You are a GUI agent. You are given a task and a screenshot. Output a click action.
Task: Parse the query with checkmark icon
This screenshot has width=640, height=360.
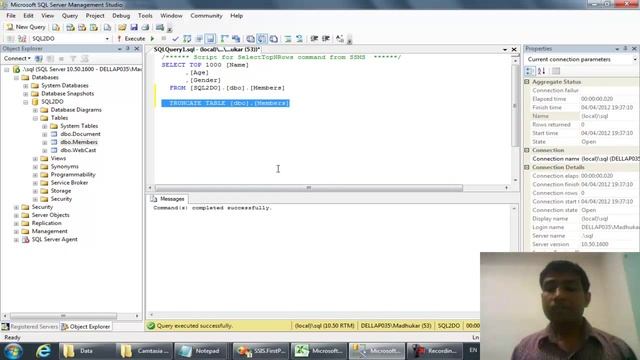coord(176,39)
